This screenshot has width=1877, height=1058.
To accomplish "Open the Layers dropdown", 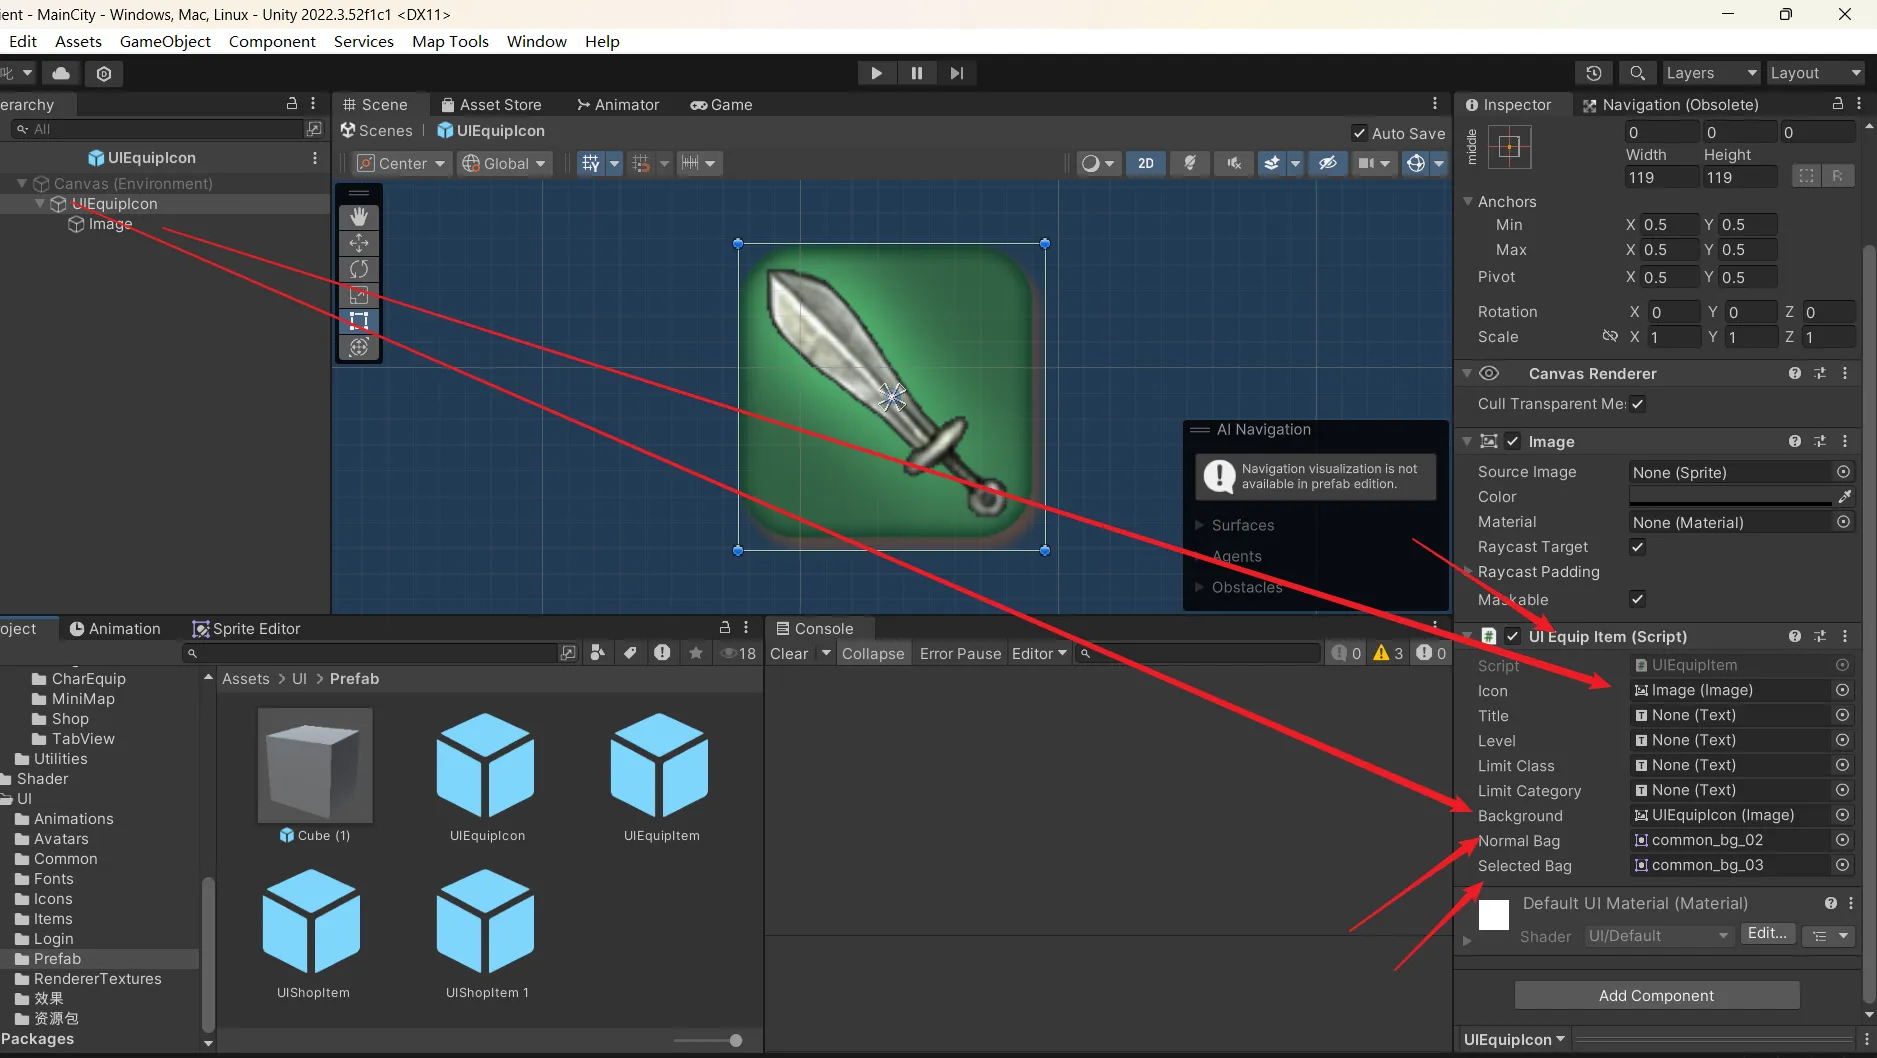I will pyautogui.click(x=1709, y=73).
